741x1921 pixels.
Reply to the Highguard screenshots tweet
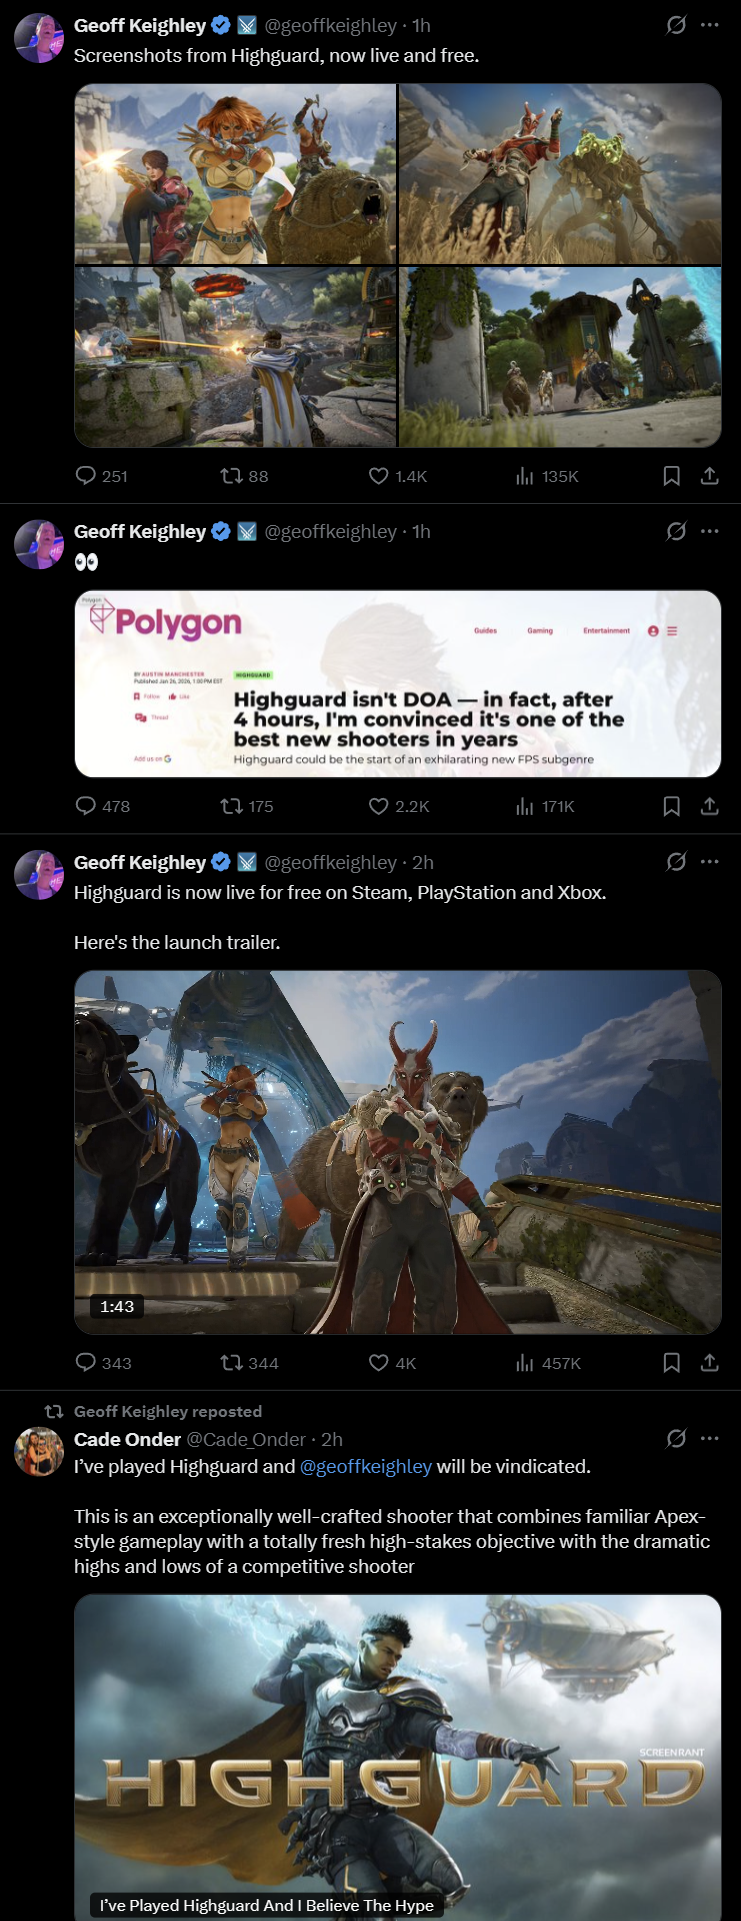coord(102,476)
